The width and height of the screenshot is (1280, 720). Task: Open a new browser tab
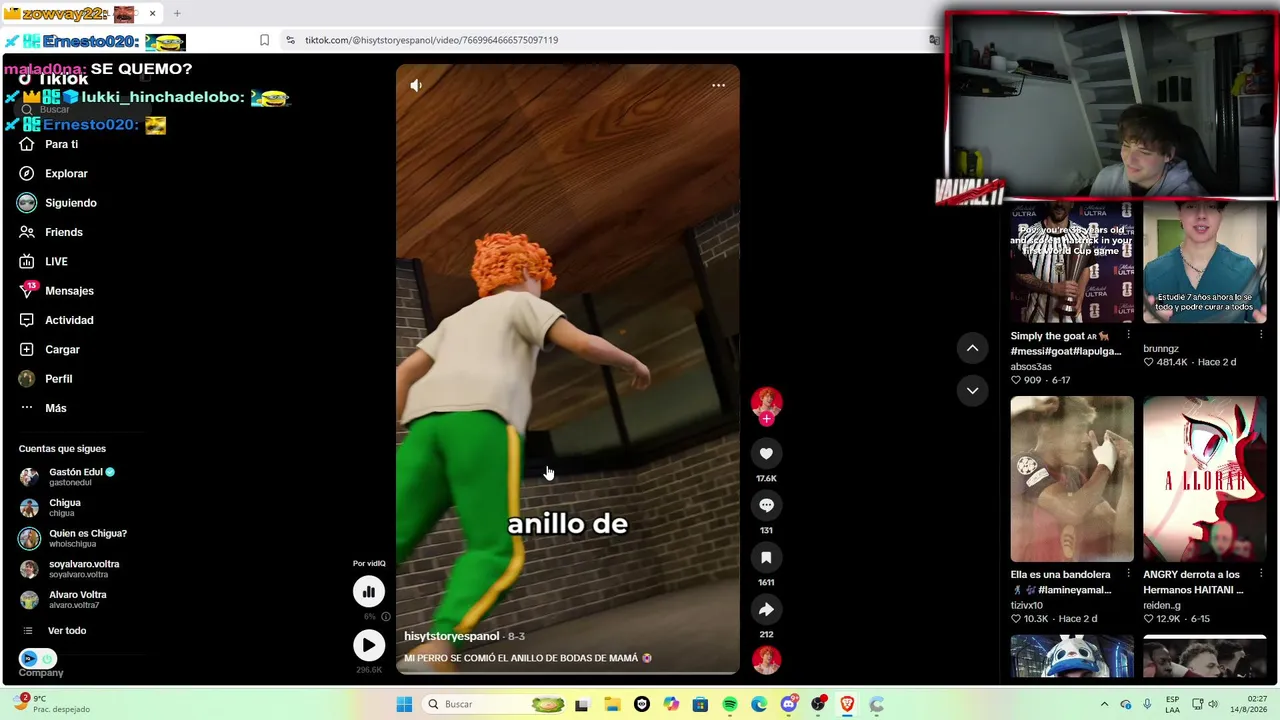[177, 14]
